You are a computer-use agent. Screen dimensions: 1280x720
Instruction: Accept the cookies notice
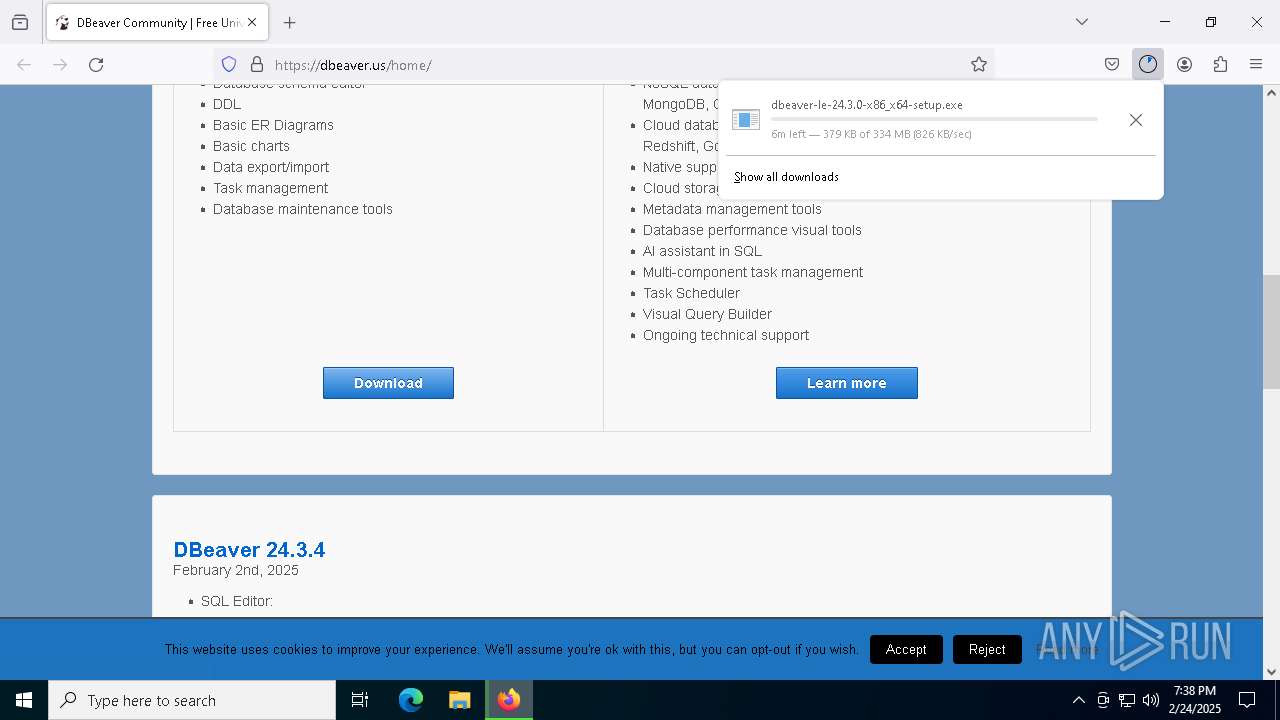pyautogui.click(x=906, y=649)
